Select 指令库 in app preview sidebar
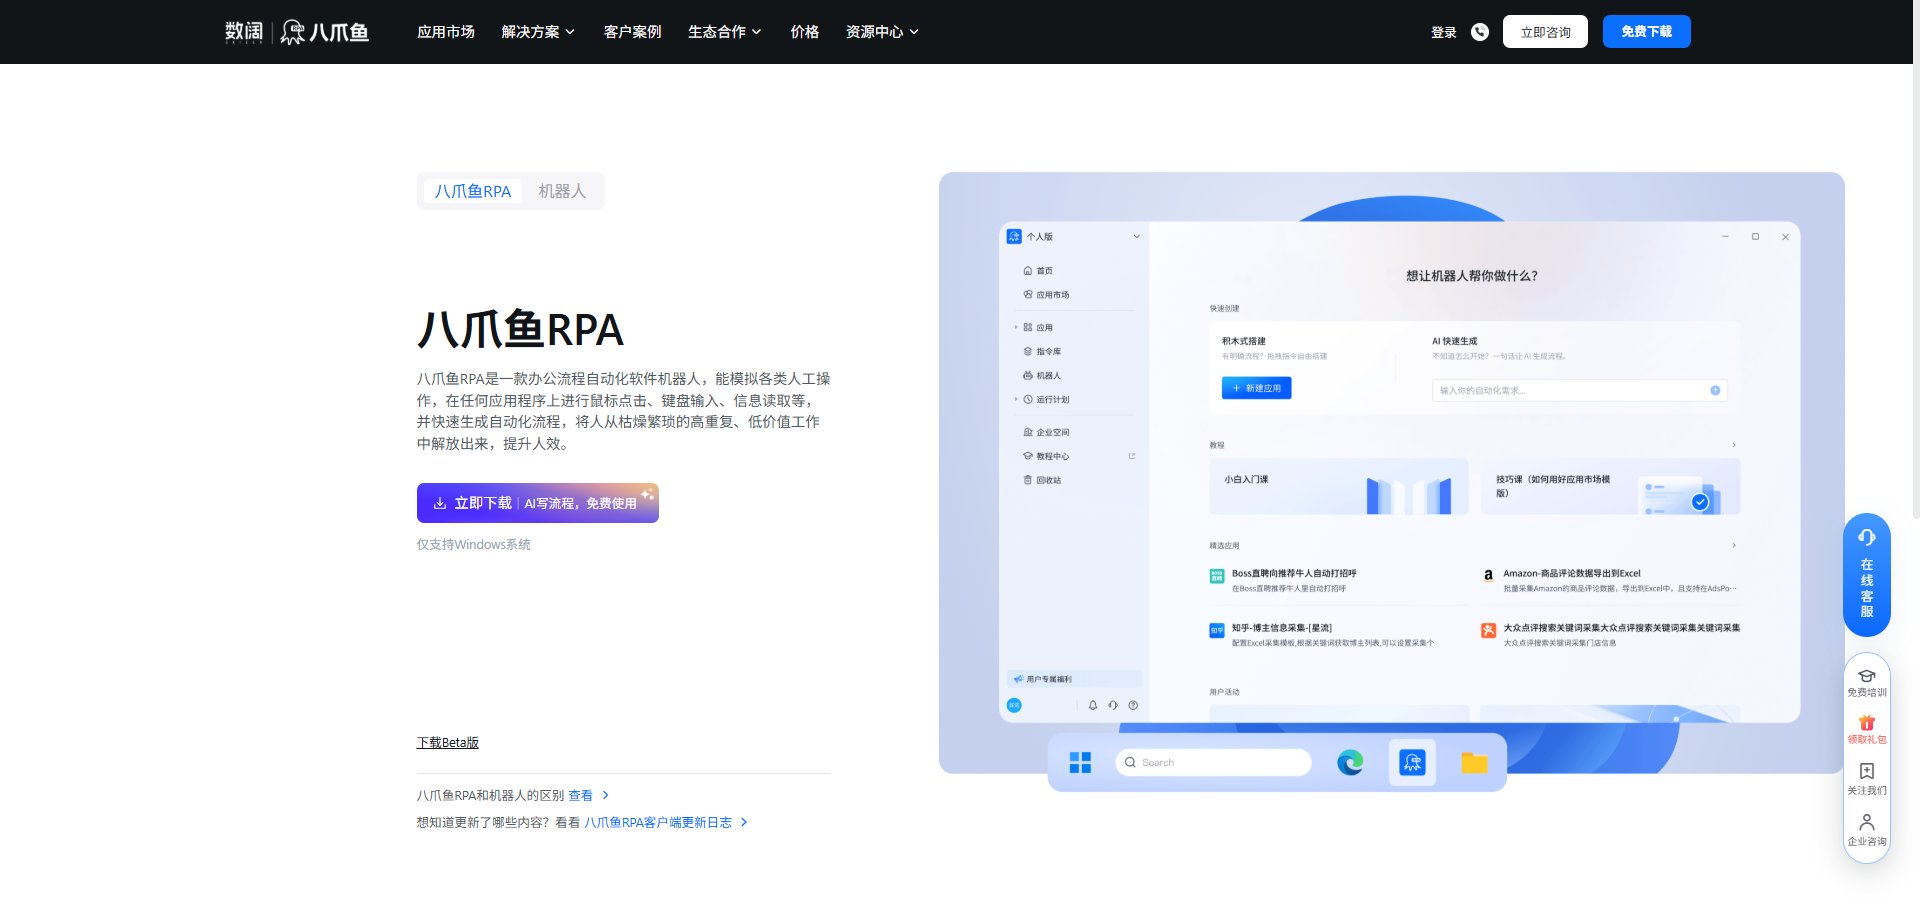This screenshot has height=909, width=1920. click(x=1042, y=352)
